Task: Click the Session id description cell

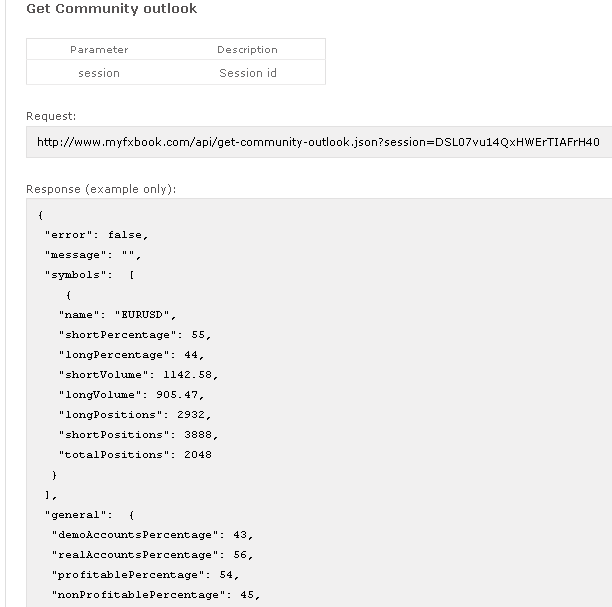Action: [x=248, y=73]
